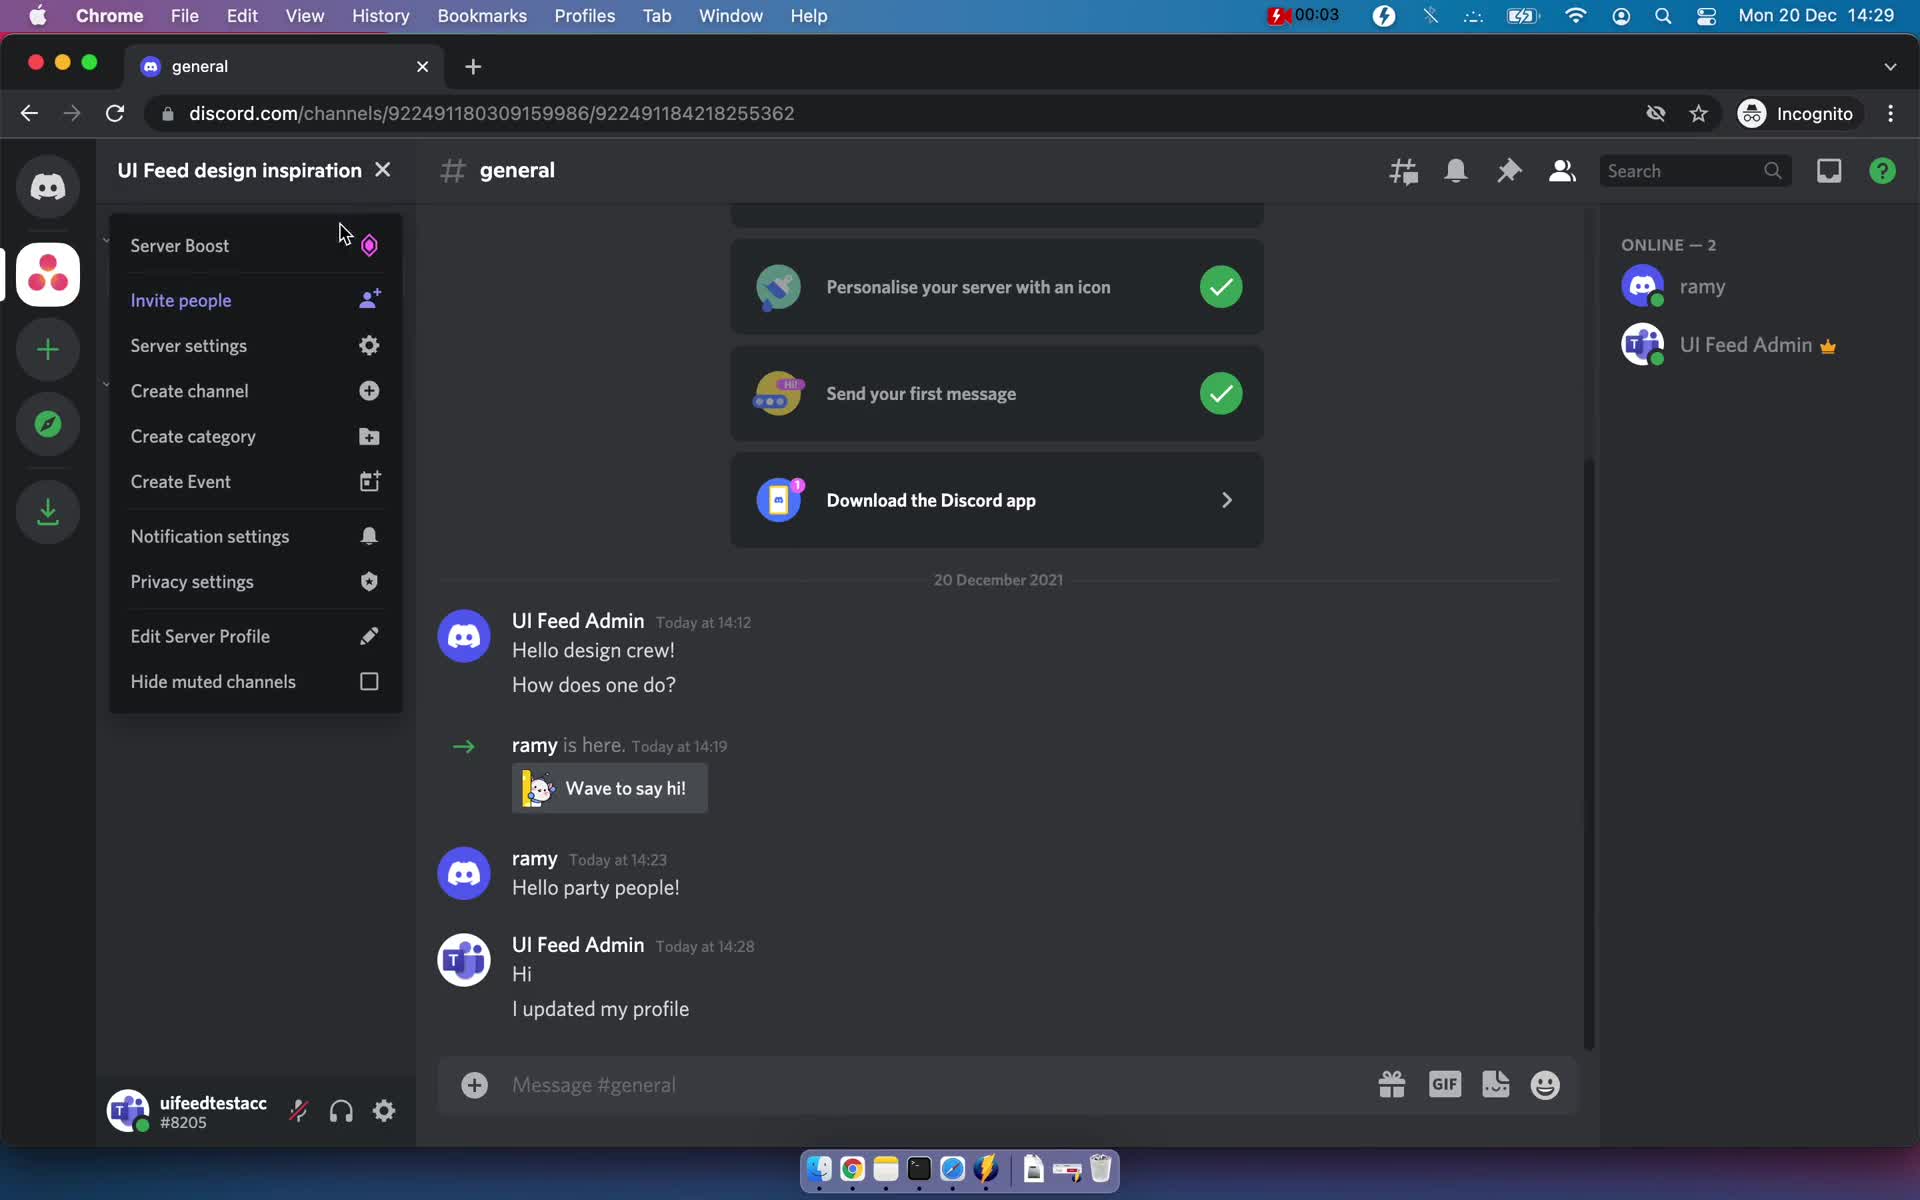The height and width of the screenshot is (1200, 1920).
Task: Choose Invite people
Action: pos(255,300)
